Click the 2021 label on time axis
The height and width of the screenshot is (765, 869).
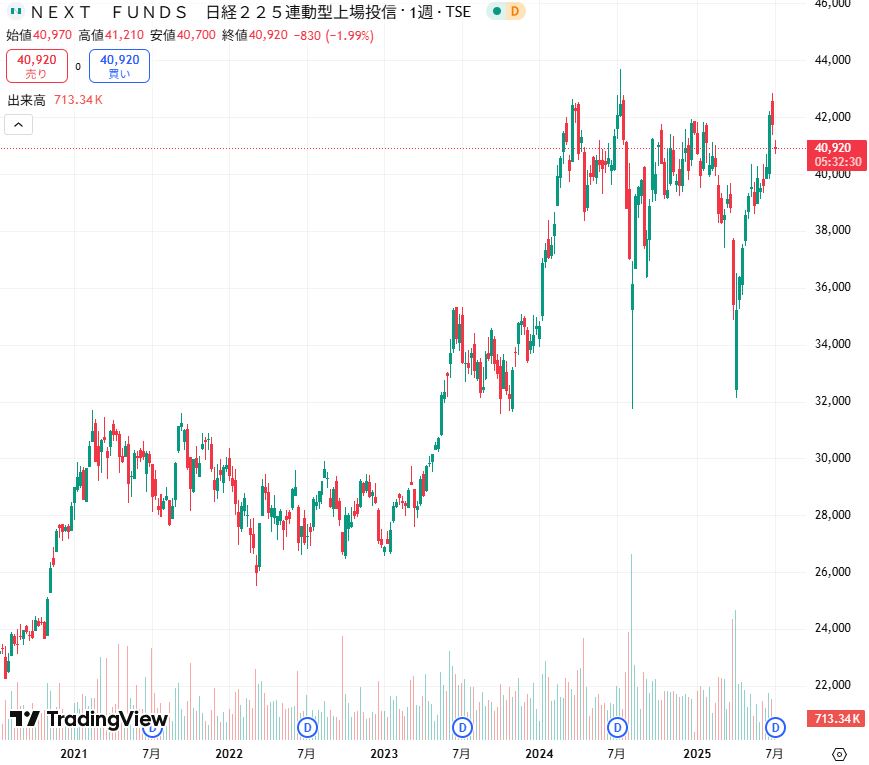point(74,752)
